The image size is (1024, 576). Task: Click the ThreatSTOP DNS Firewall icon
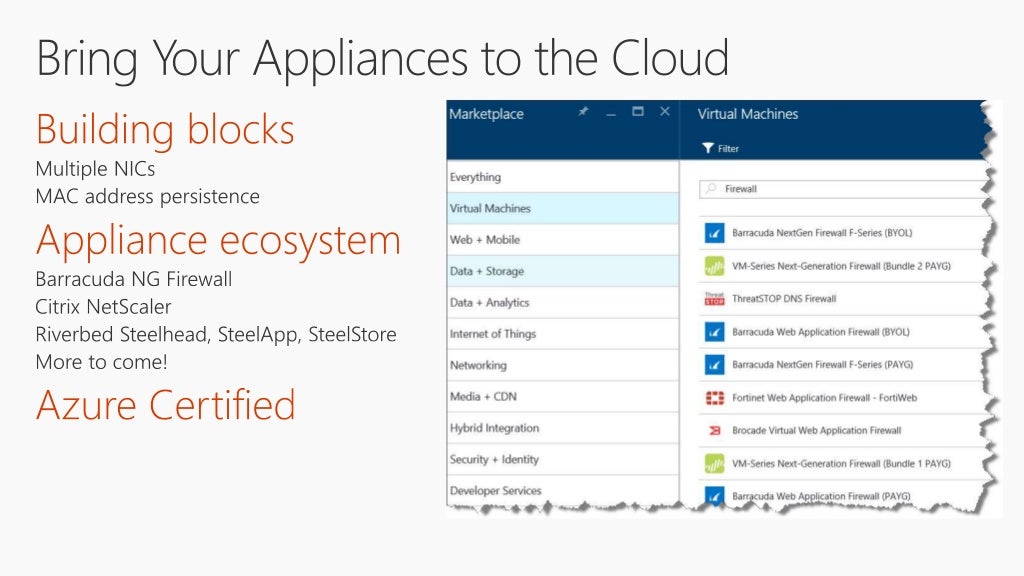714,298
